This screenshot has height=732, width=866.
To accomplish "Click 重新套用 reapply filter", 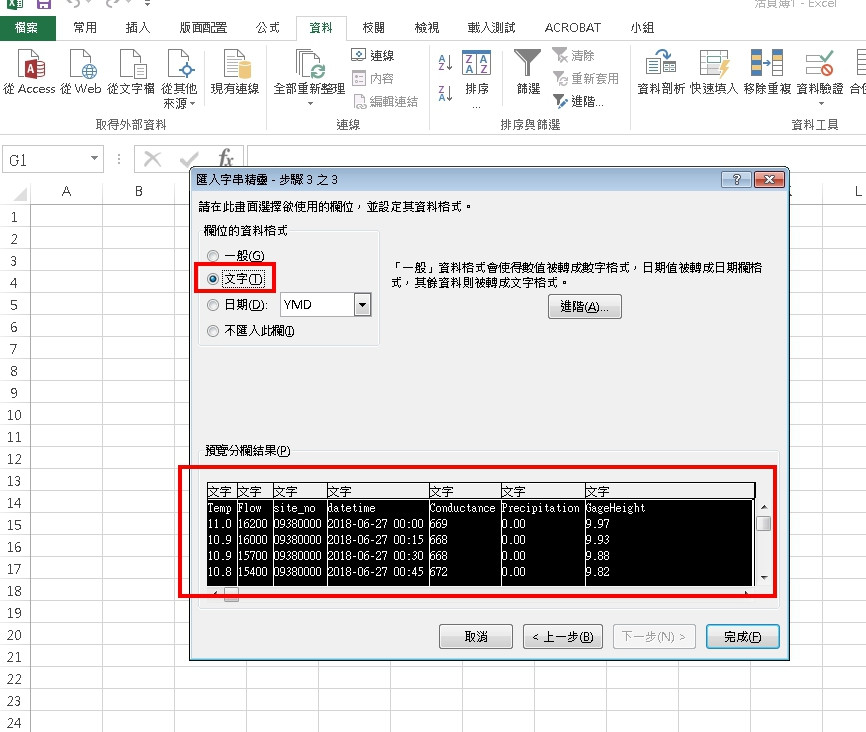I will tap(585, 78).
